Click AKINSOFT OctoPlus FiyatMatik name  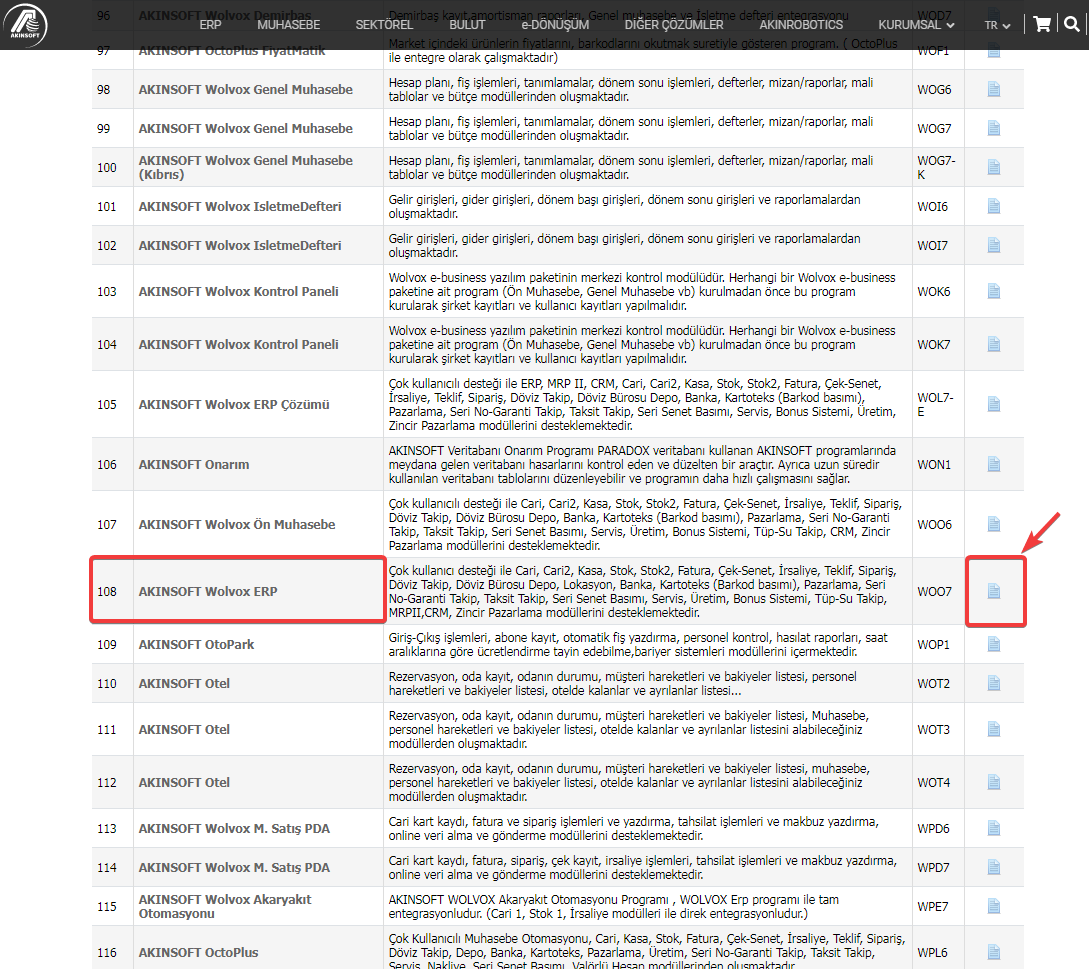pyautogui.click(x=231, y=51)
